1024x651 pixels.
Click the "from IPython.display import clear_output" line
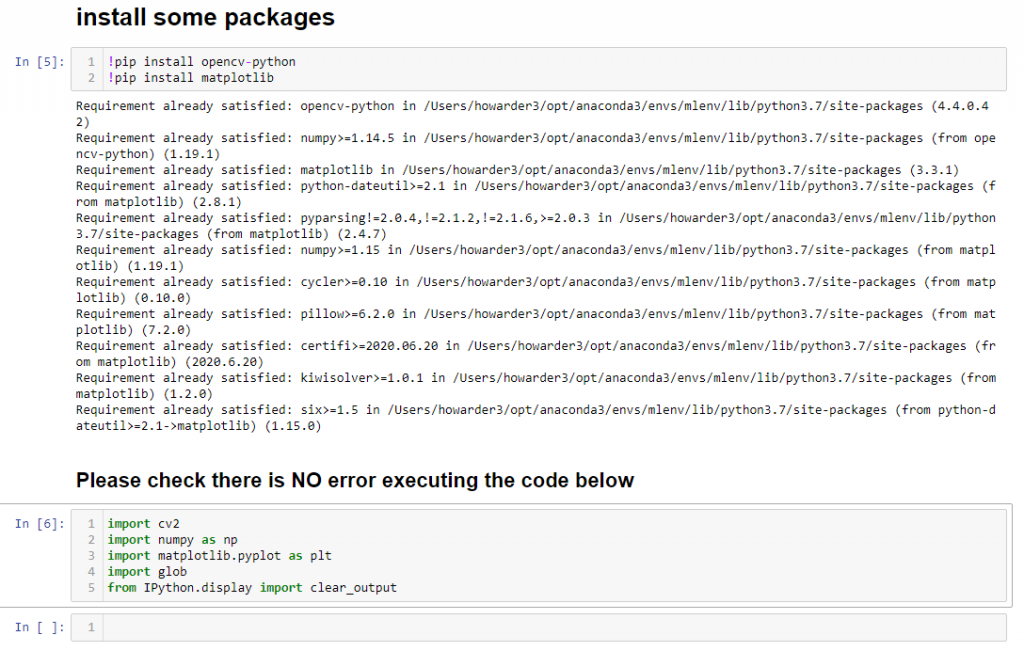point(252,588)
